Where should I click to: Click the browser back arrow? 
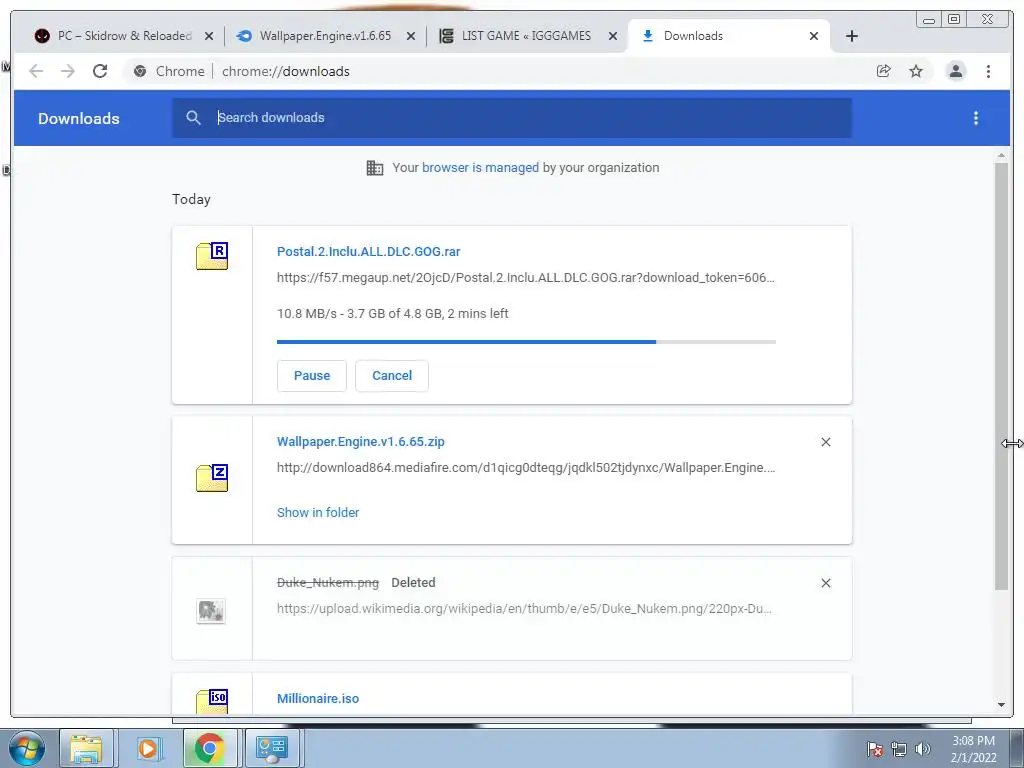(x=36, y=71)
